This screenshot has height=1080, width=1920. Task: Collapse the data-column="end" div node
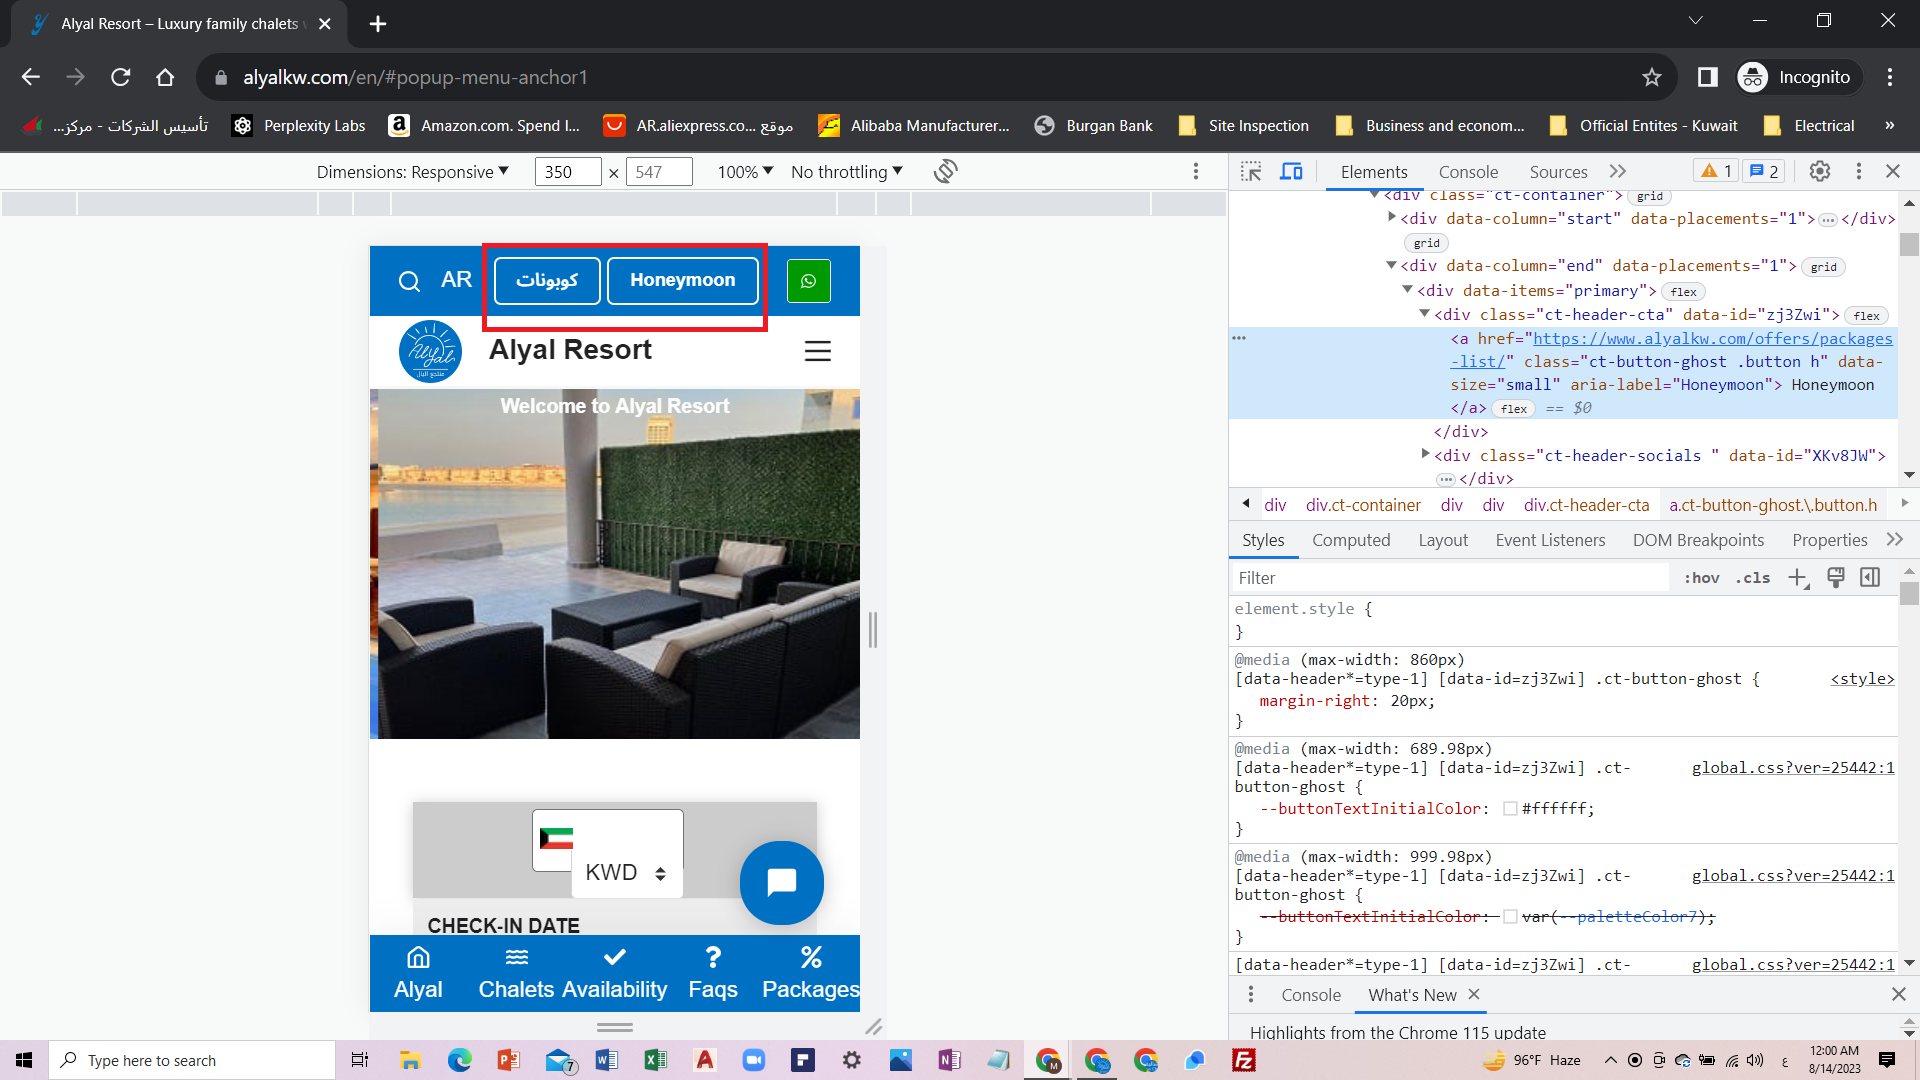click(x=1391, y=265)
